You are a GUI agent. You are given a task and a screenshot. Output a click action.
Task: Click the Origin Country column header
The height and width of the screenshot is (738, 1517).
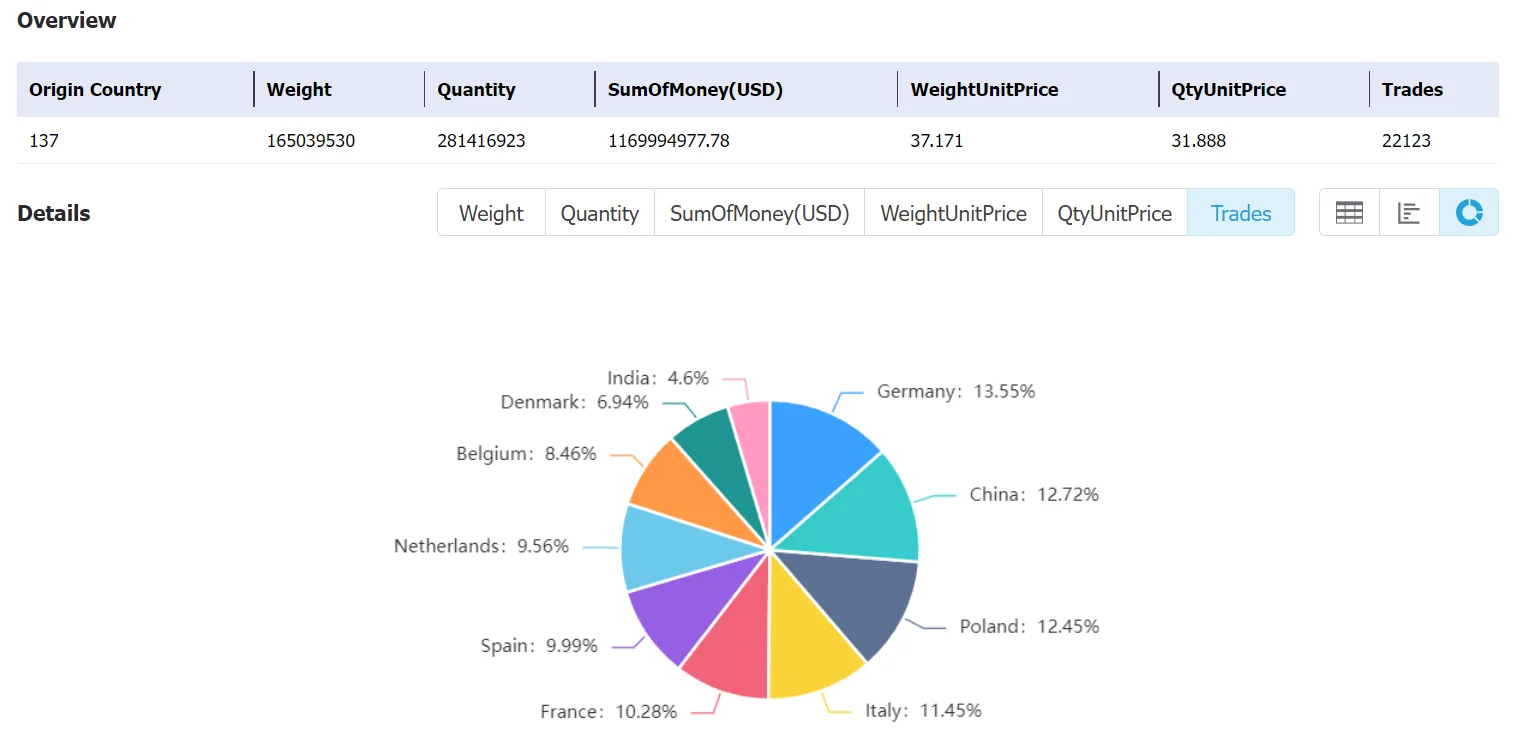95,90
